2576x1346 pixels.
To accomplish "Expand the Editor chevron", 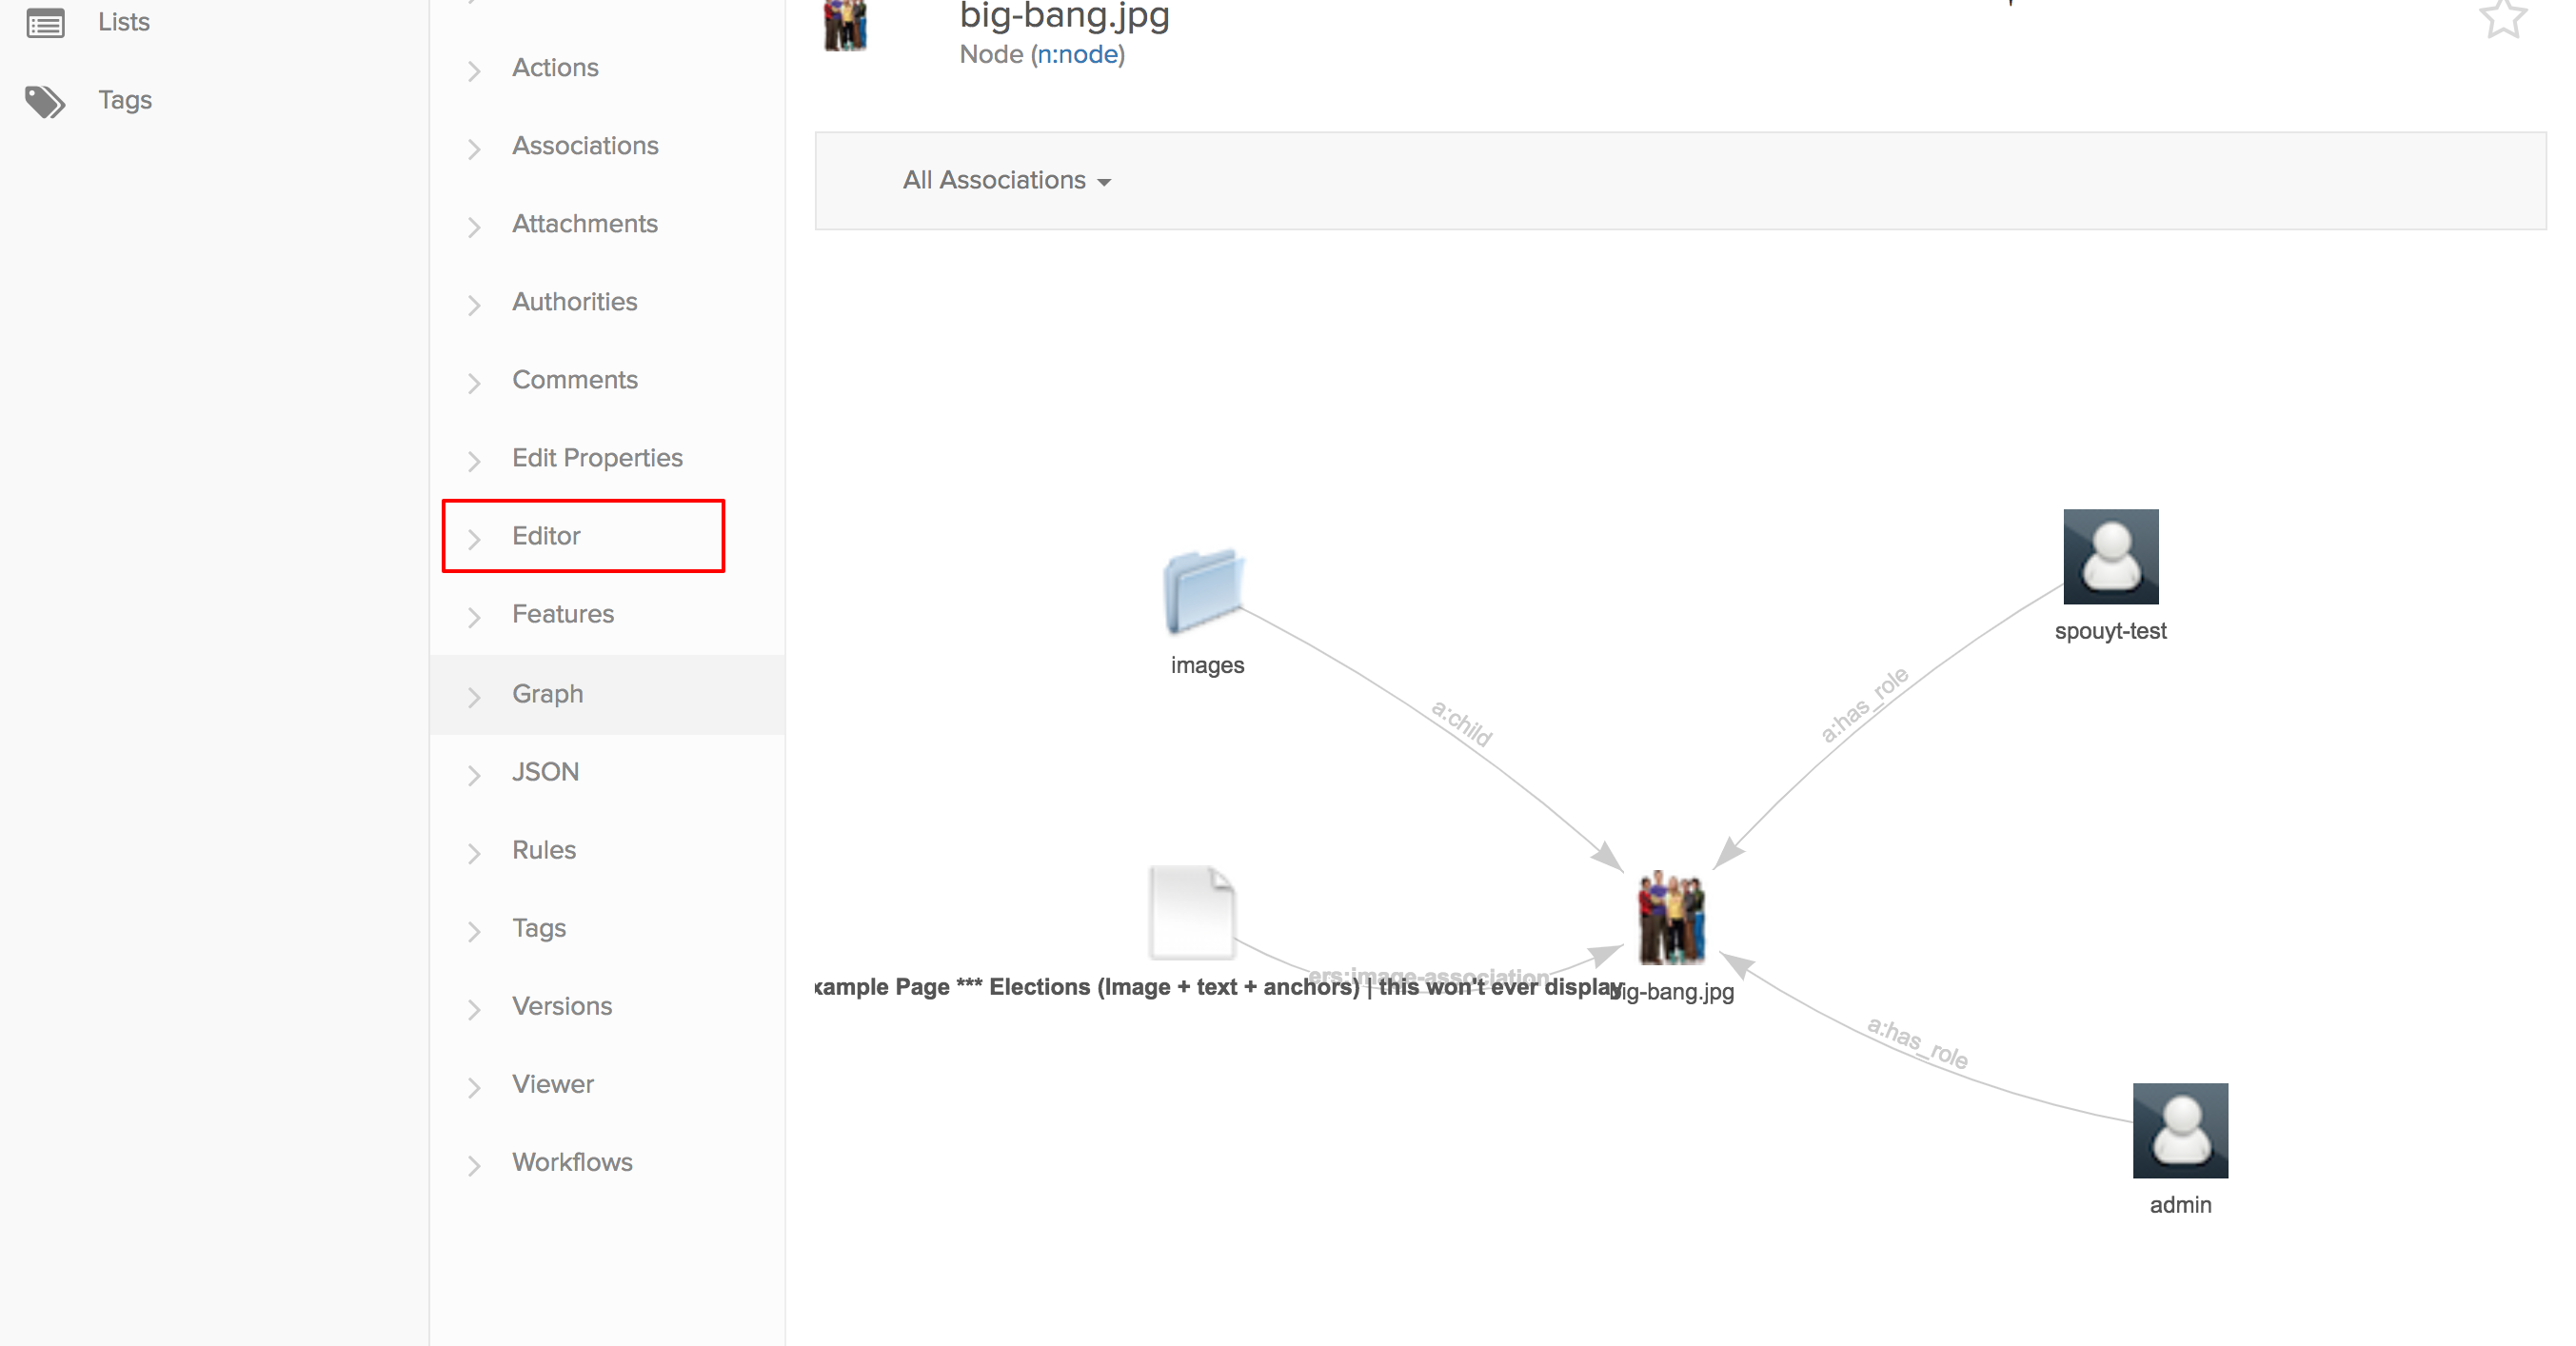I will pyautogui.click(x=475, y=539).
